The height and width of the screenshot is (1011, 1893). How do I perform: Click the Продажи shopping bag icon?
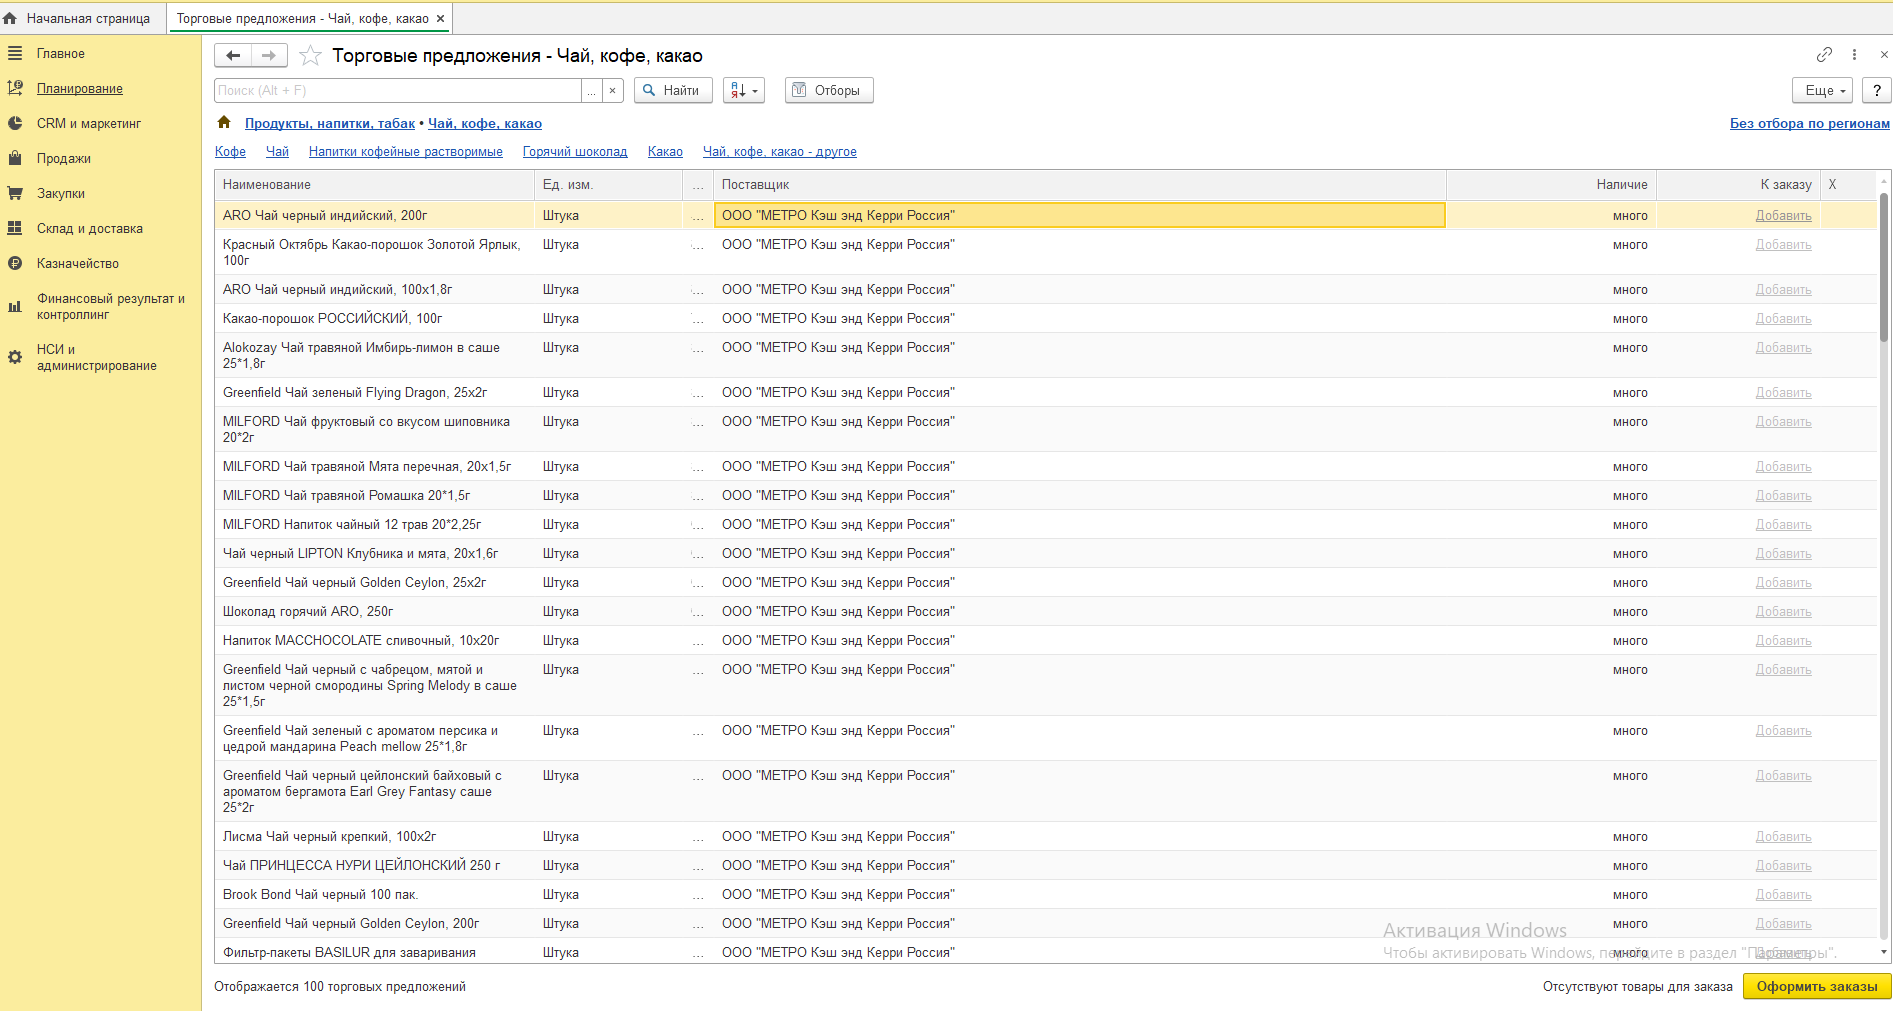coord(15,158)
